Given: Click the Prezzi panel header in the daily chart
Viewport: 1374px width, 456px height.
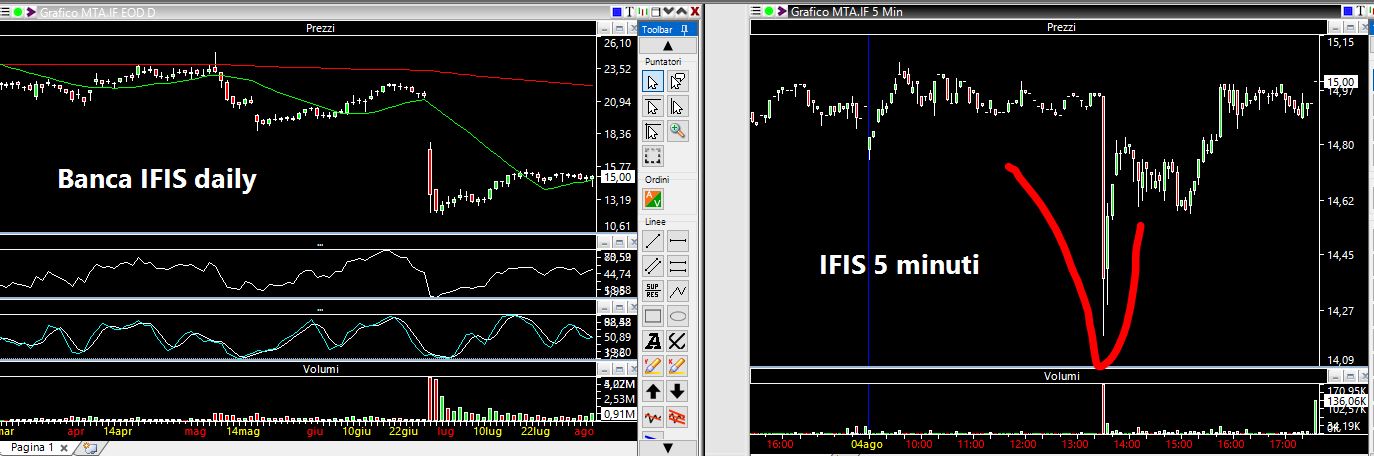Looking at the screenshot, I should [320, 28].
